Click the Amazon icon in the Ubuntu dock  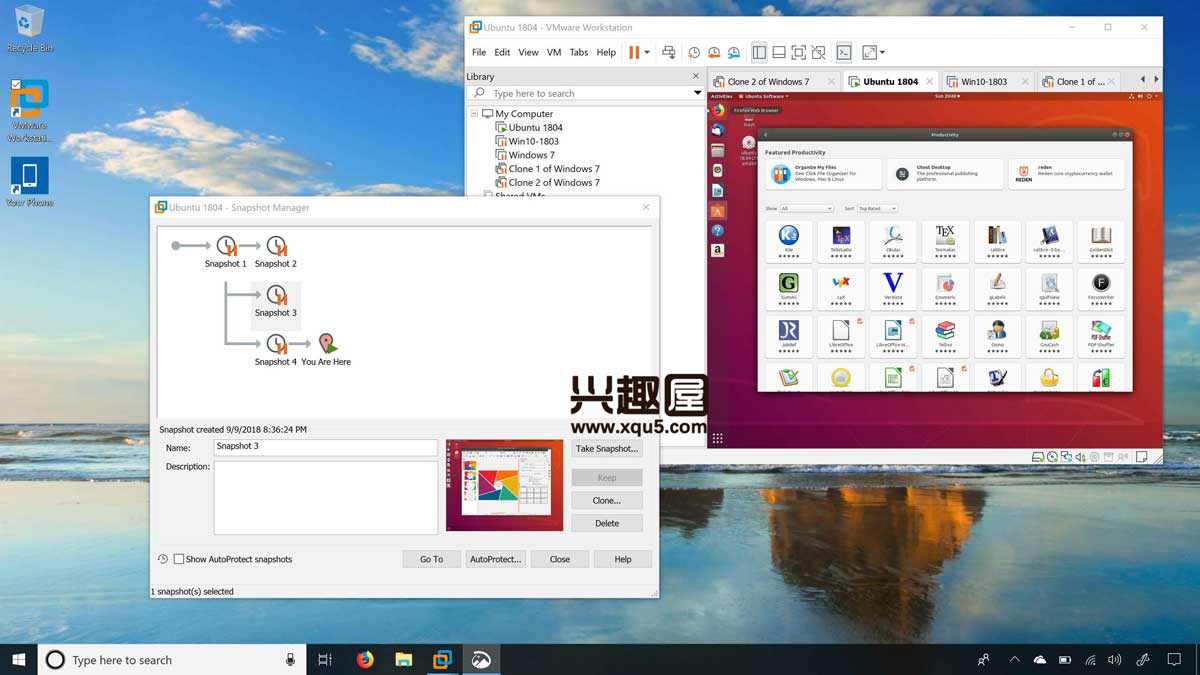coord(718,251)
